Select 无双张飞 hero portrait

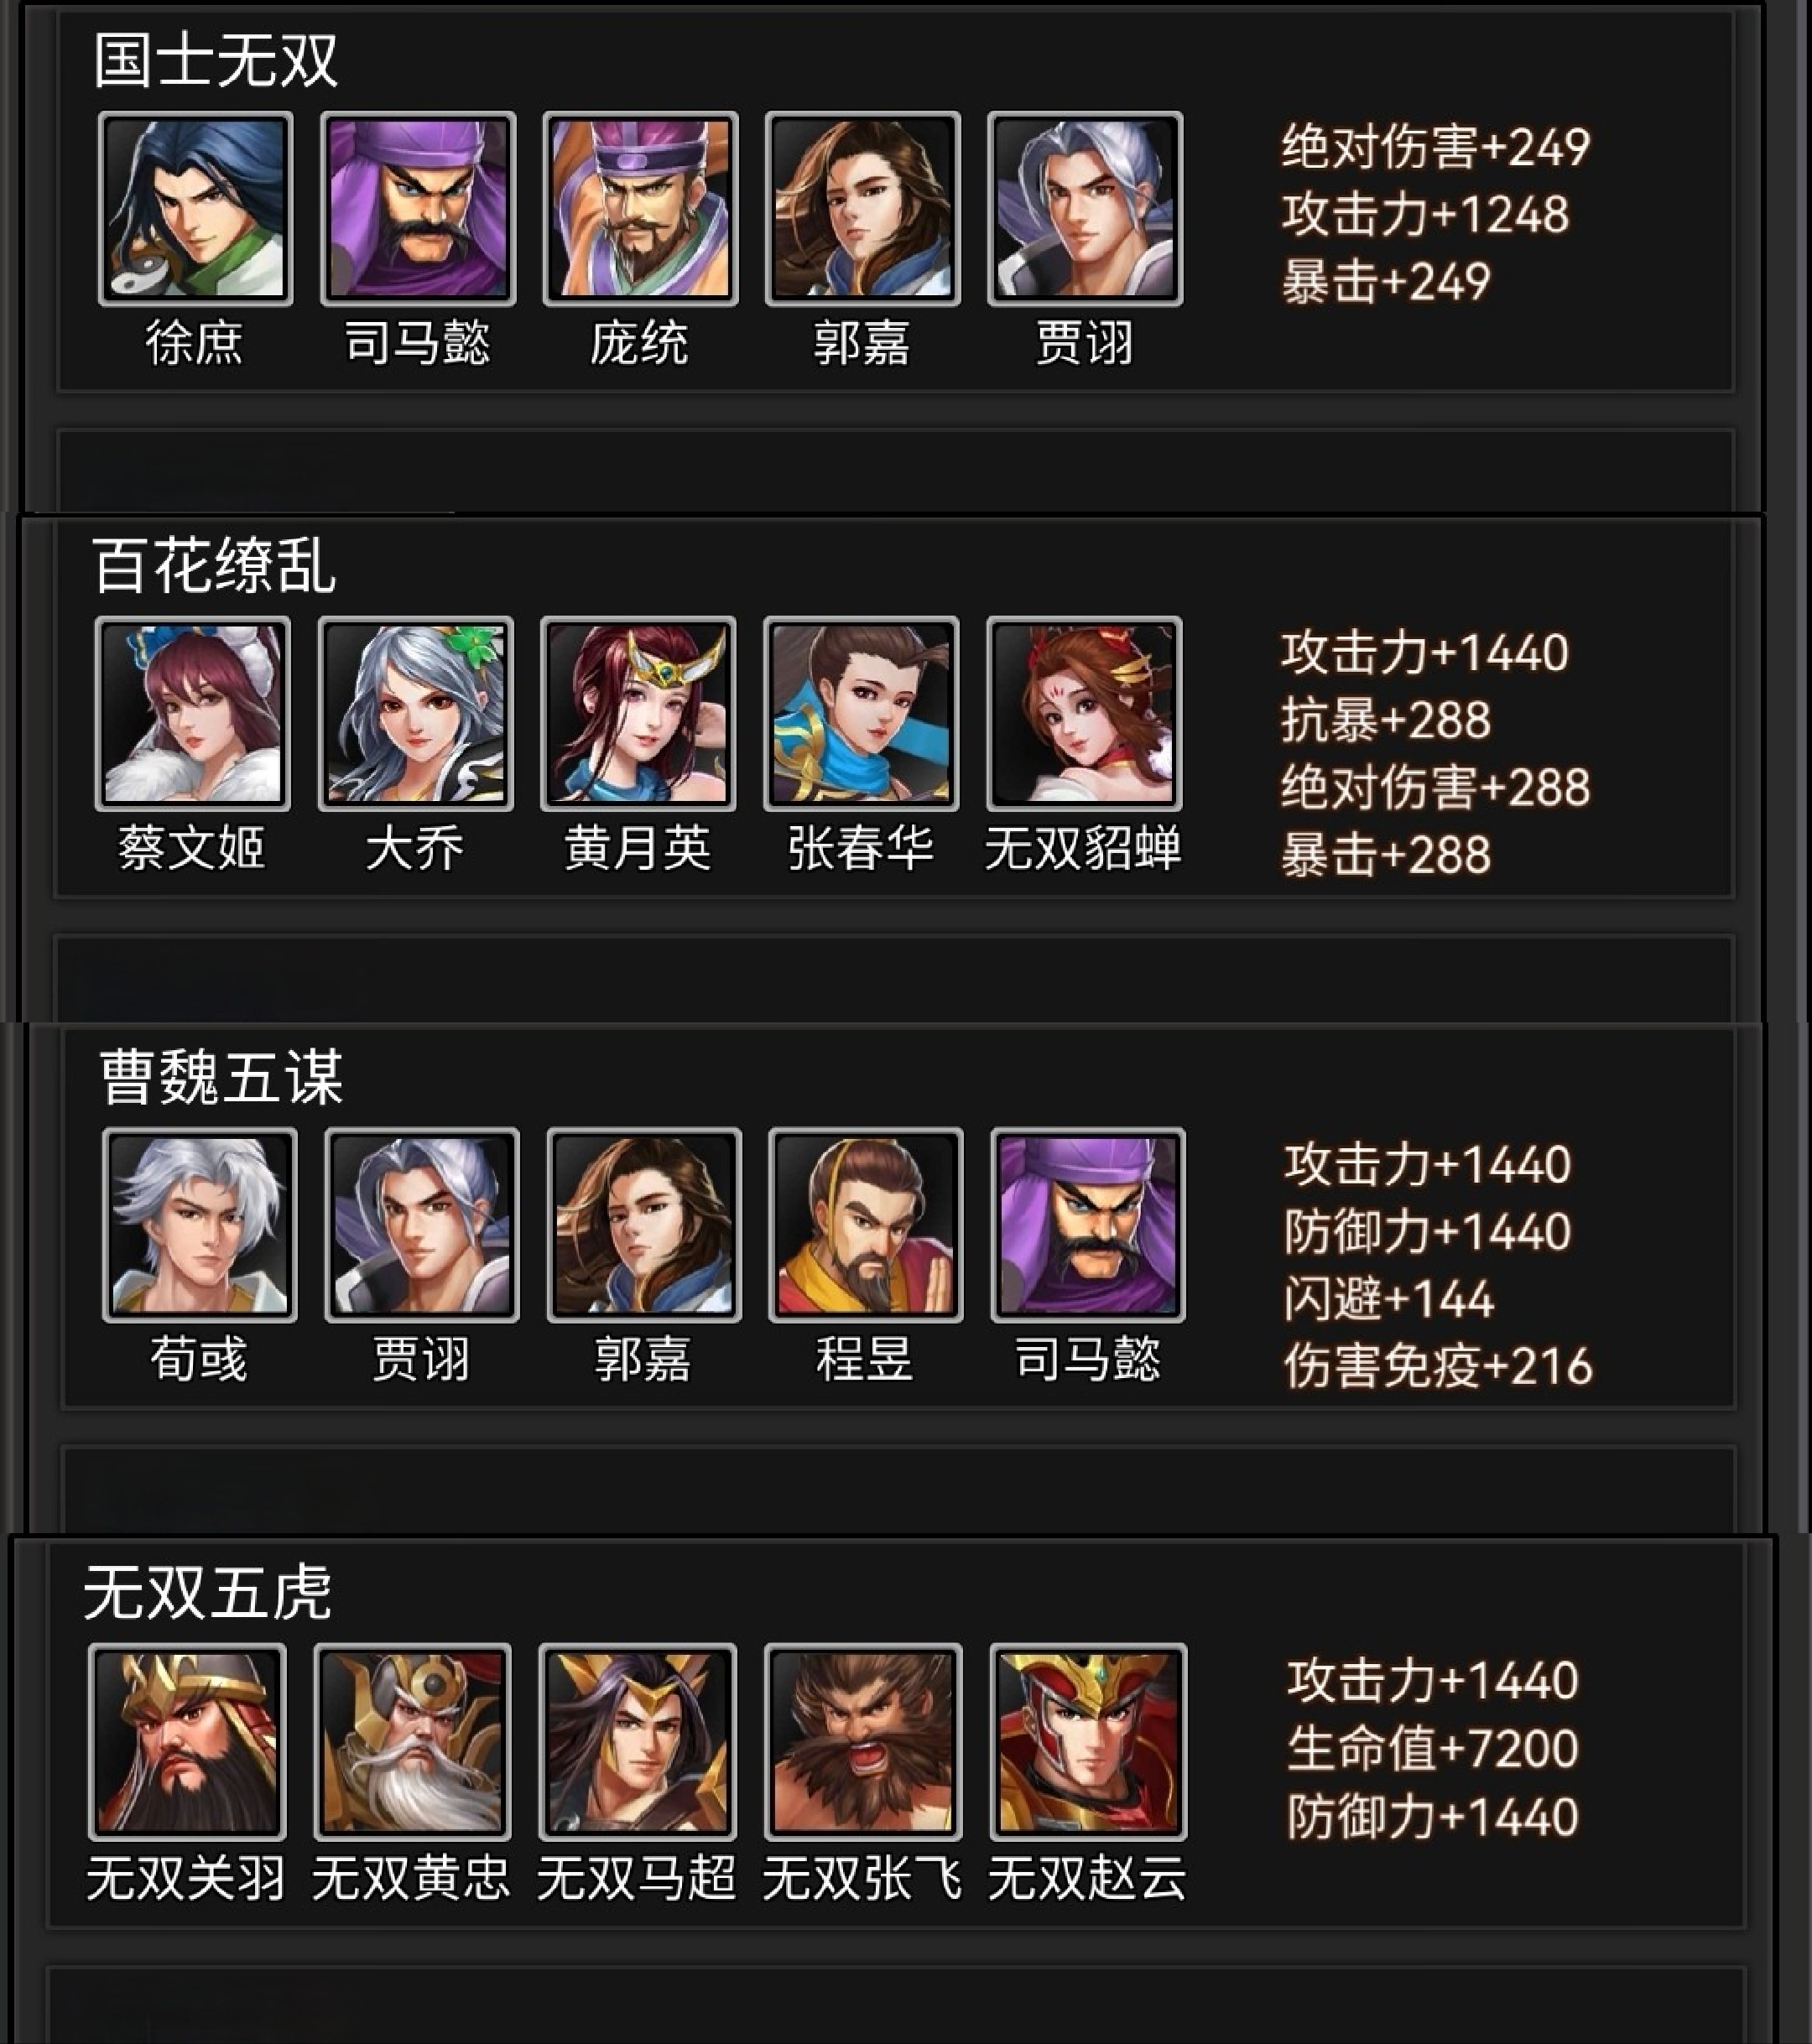pos(863,1741)
